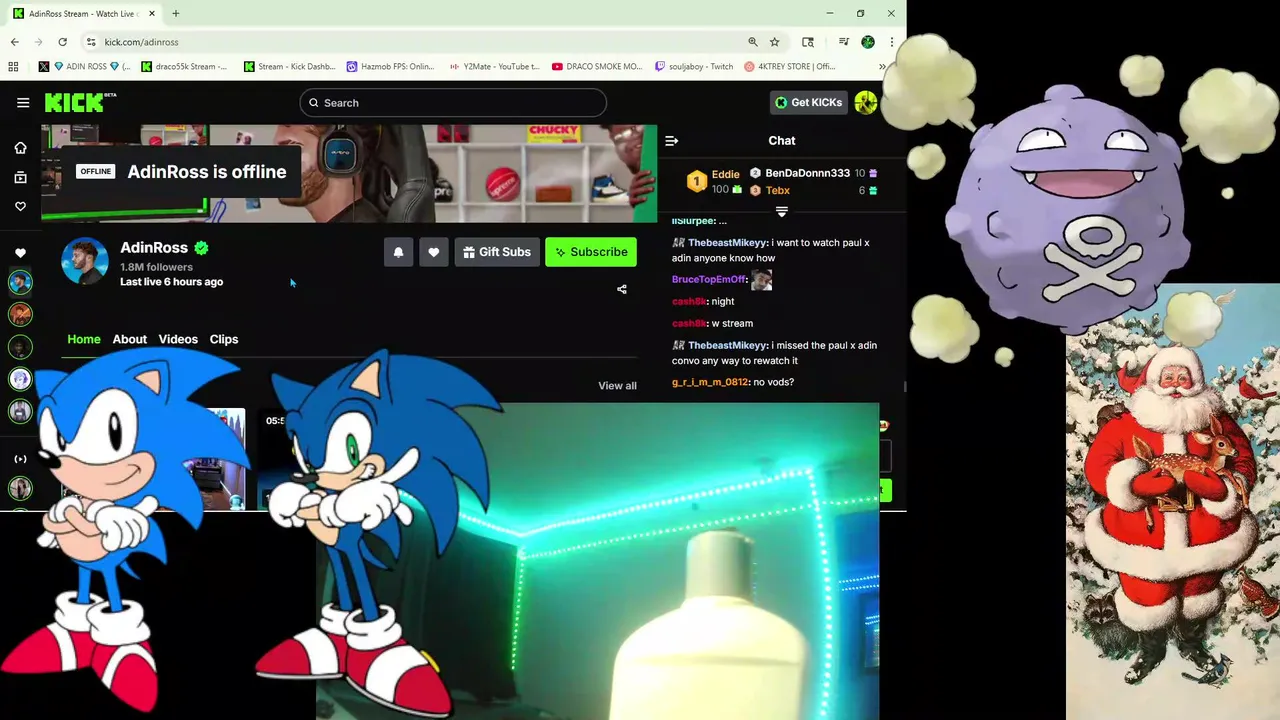Collapse the chat panel with the arrow icon
This screenshot has height=720, width=1280.
(672, 141)
